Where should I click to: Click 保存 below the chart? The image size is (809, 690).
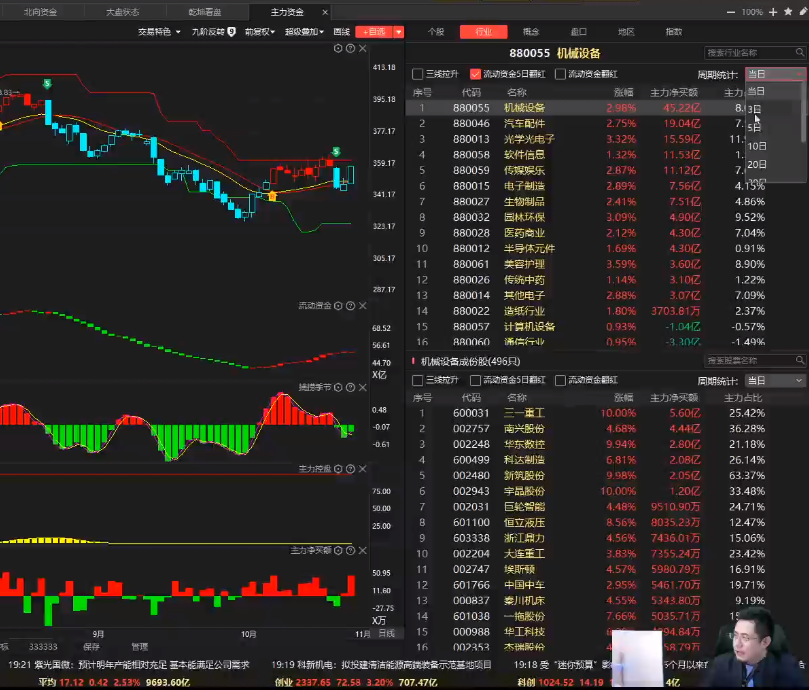click(91, 647)
